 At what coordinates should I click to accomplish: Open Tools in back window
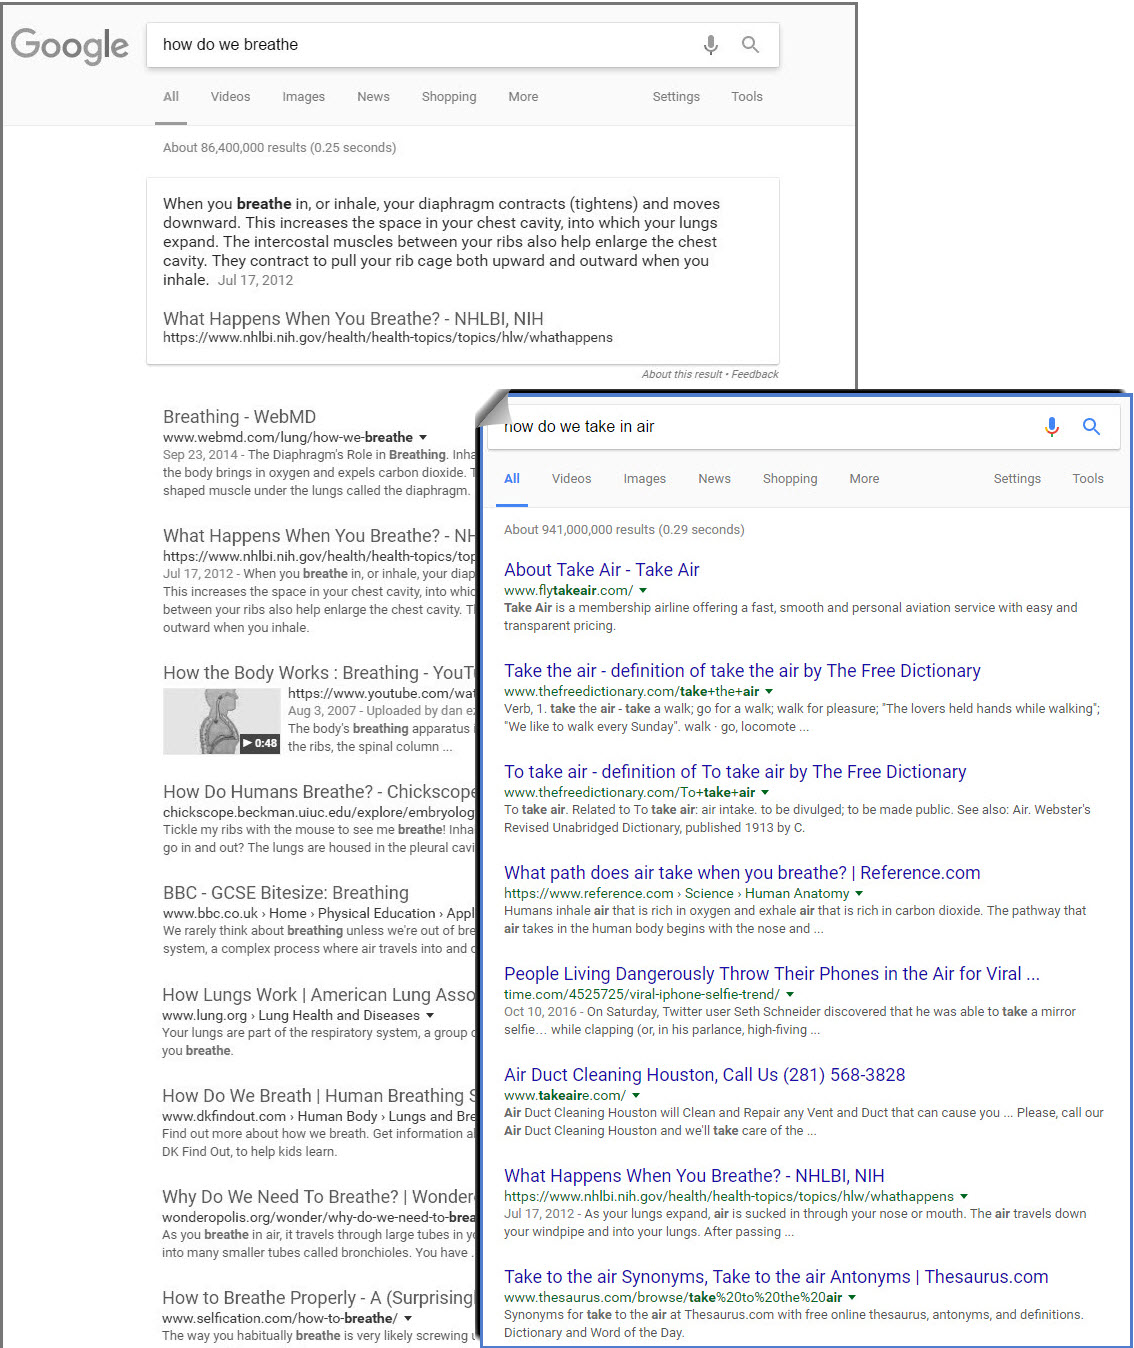pos(747,97)
